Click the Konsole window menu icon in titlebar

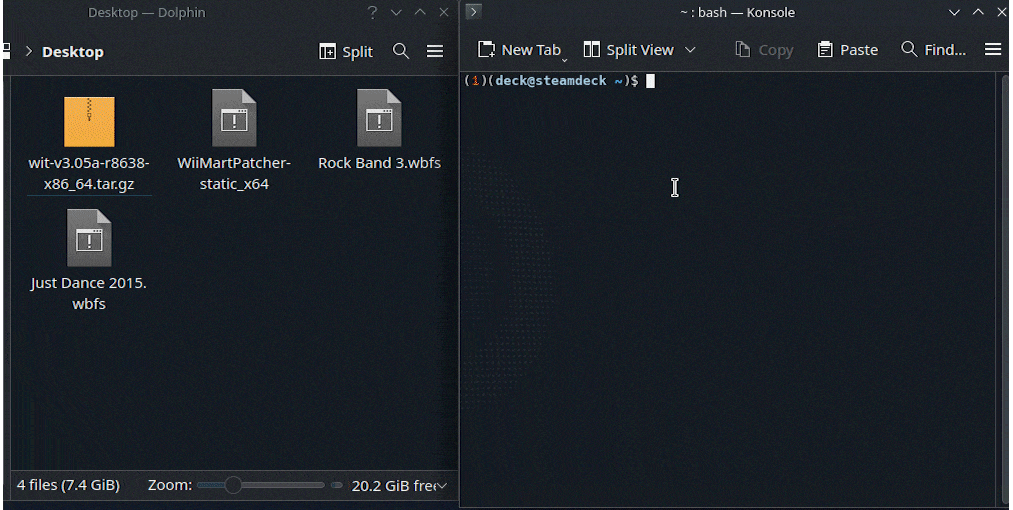coord(474,12)
